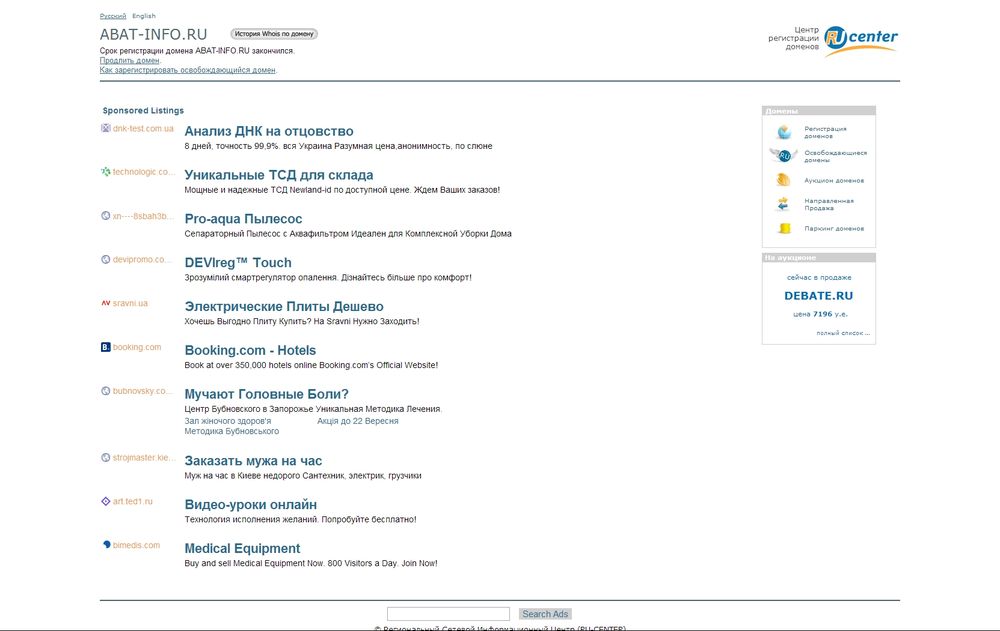The height and width of the screenshot is (631, 1000).
Task: Switch language to English
Action: [143, 16]
